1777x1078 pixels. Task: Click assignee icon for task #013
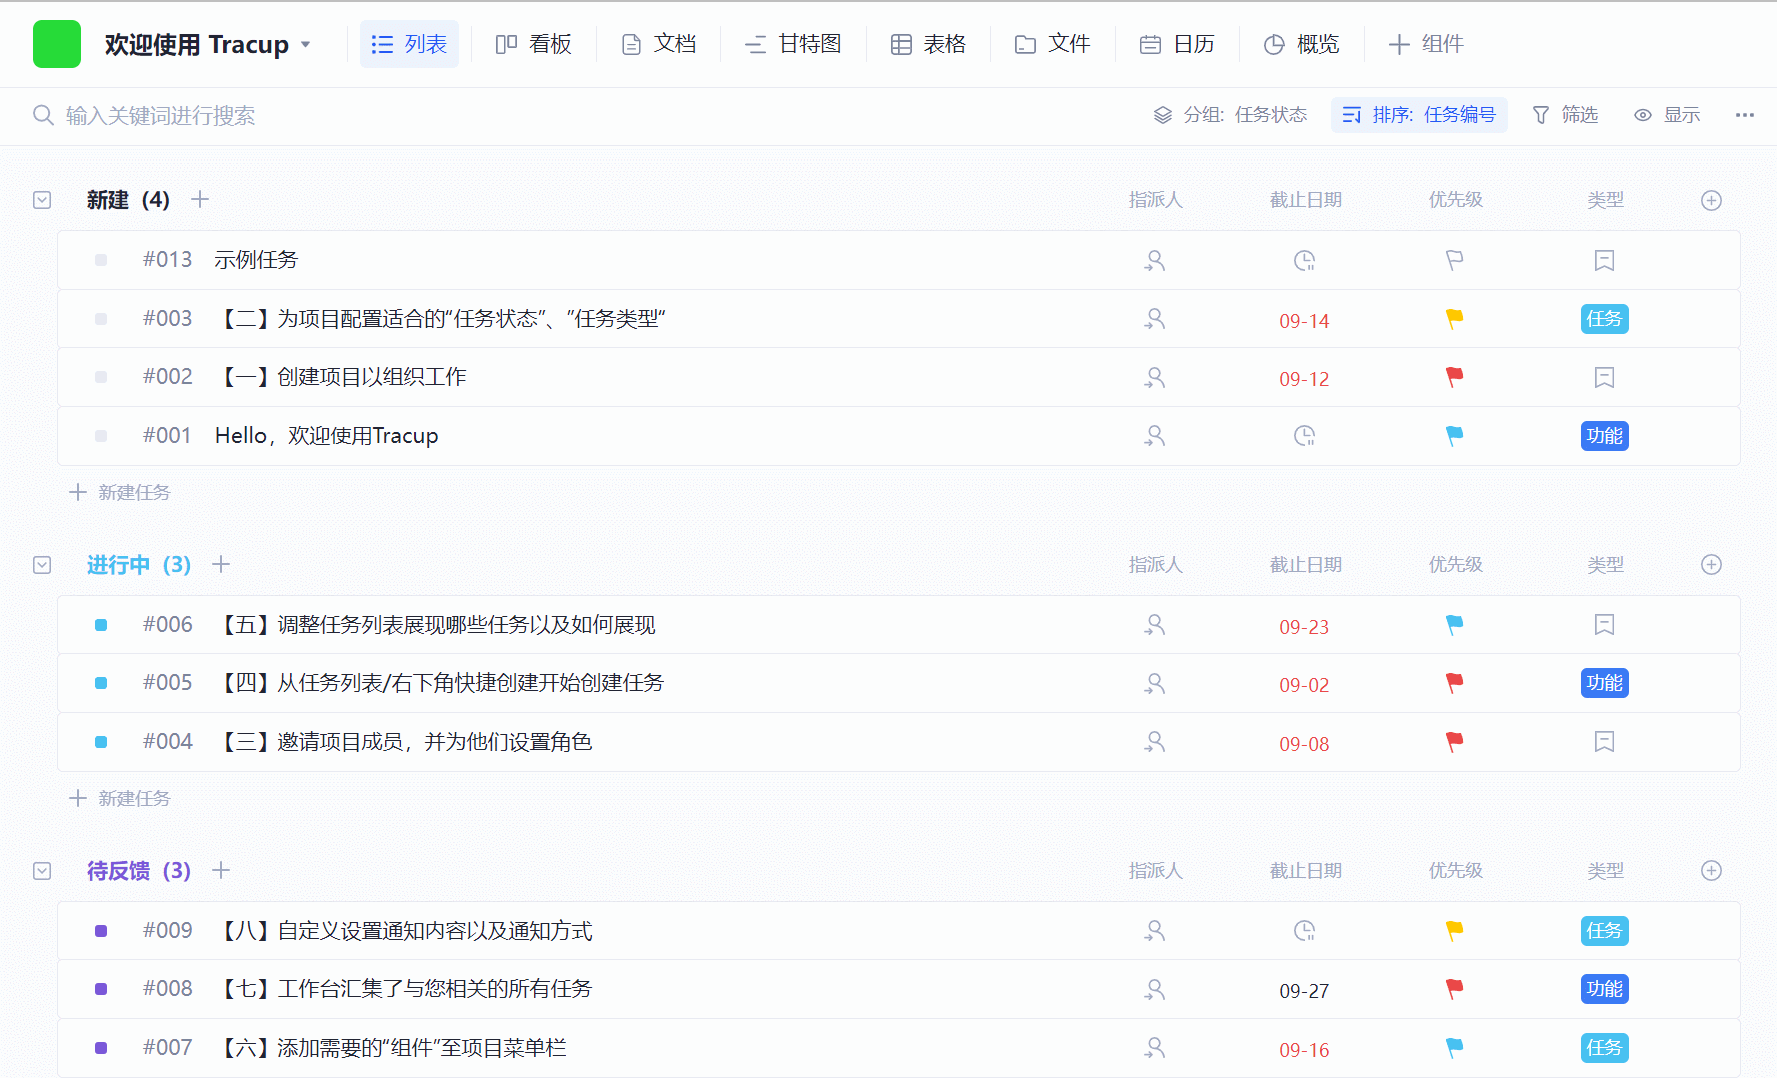tap(1155, 260)
